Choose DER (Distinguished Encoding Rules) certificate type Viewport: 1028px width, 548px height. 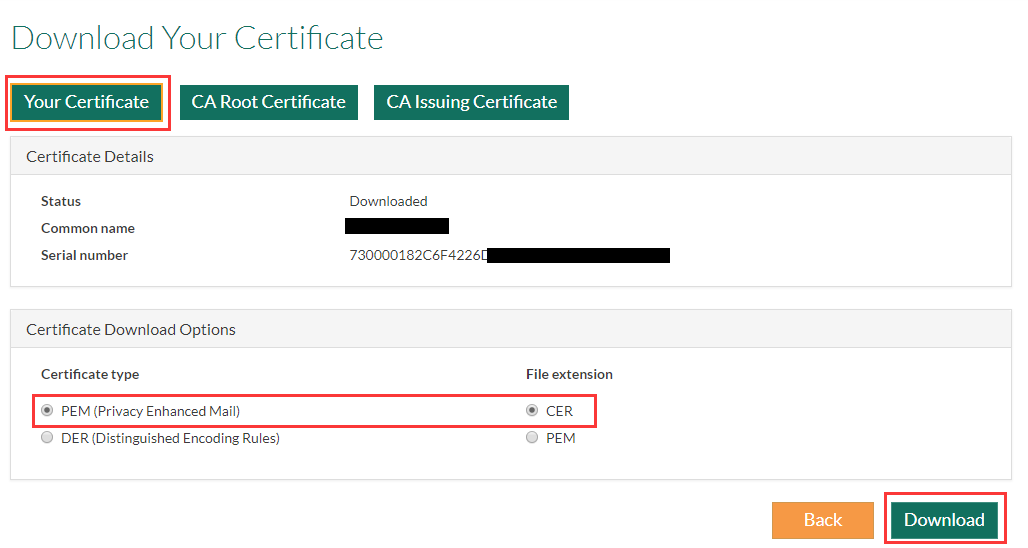pos(47,438)
